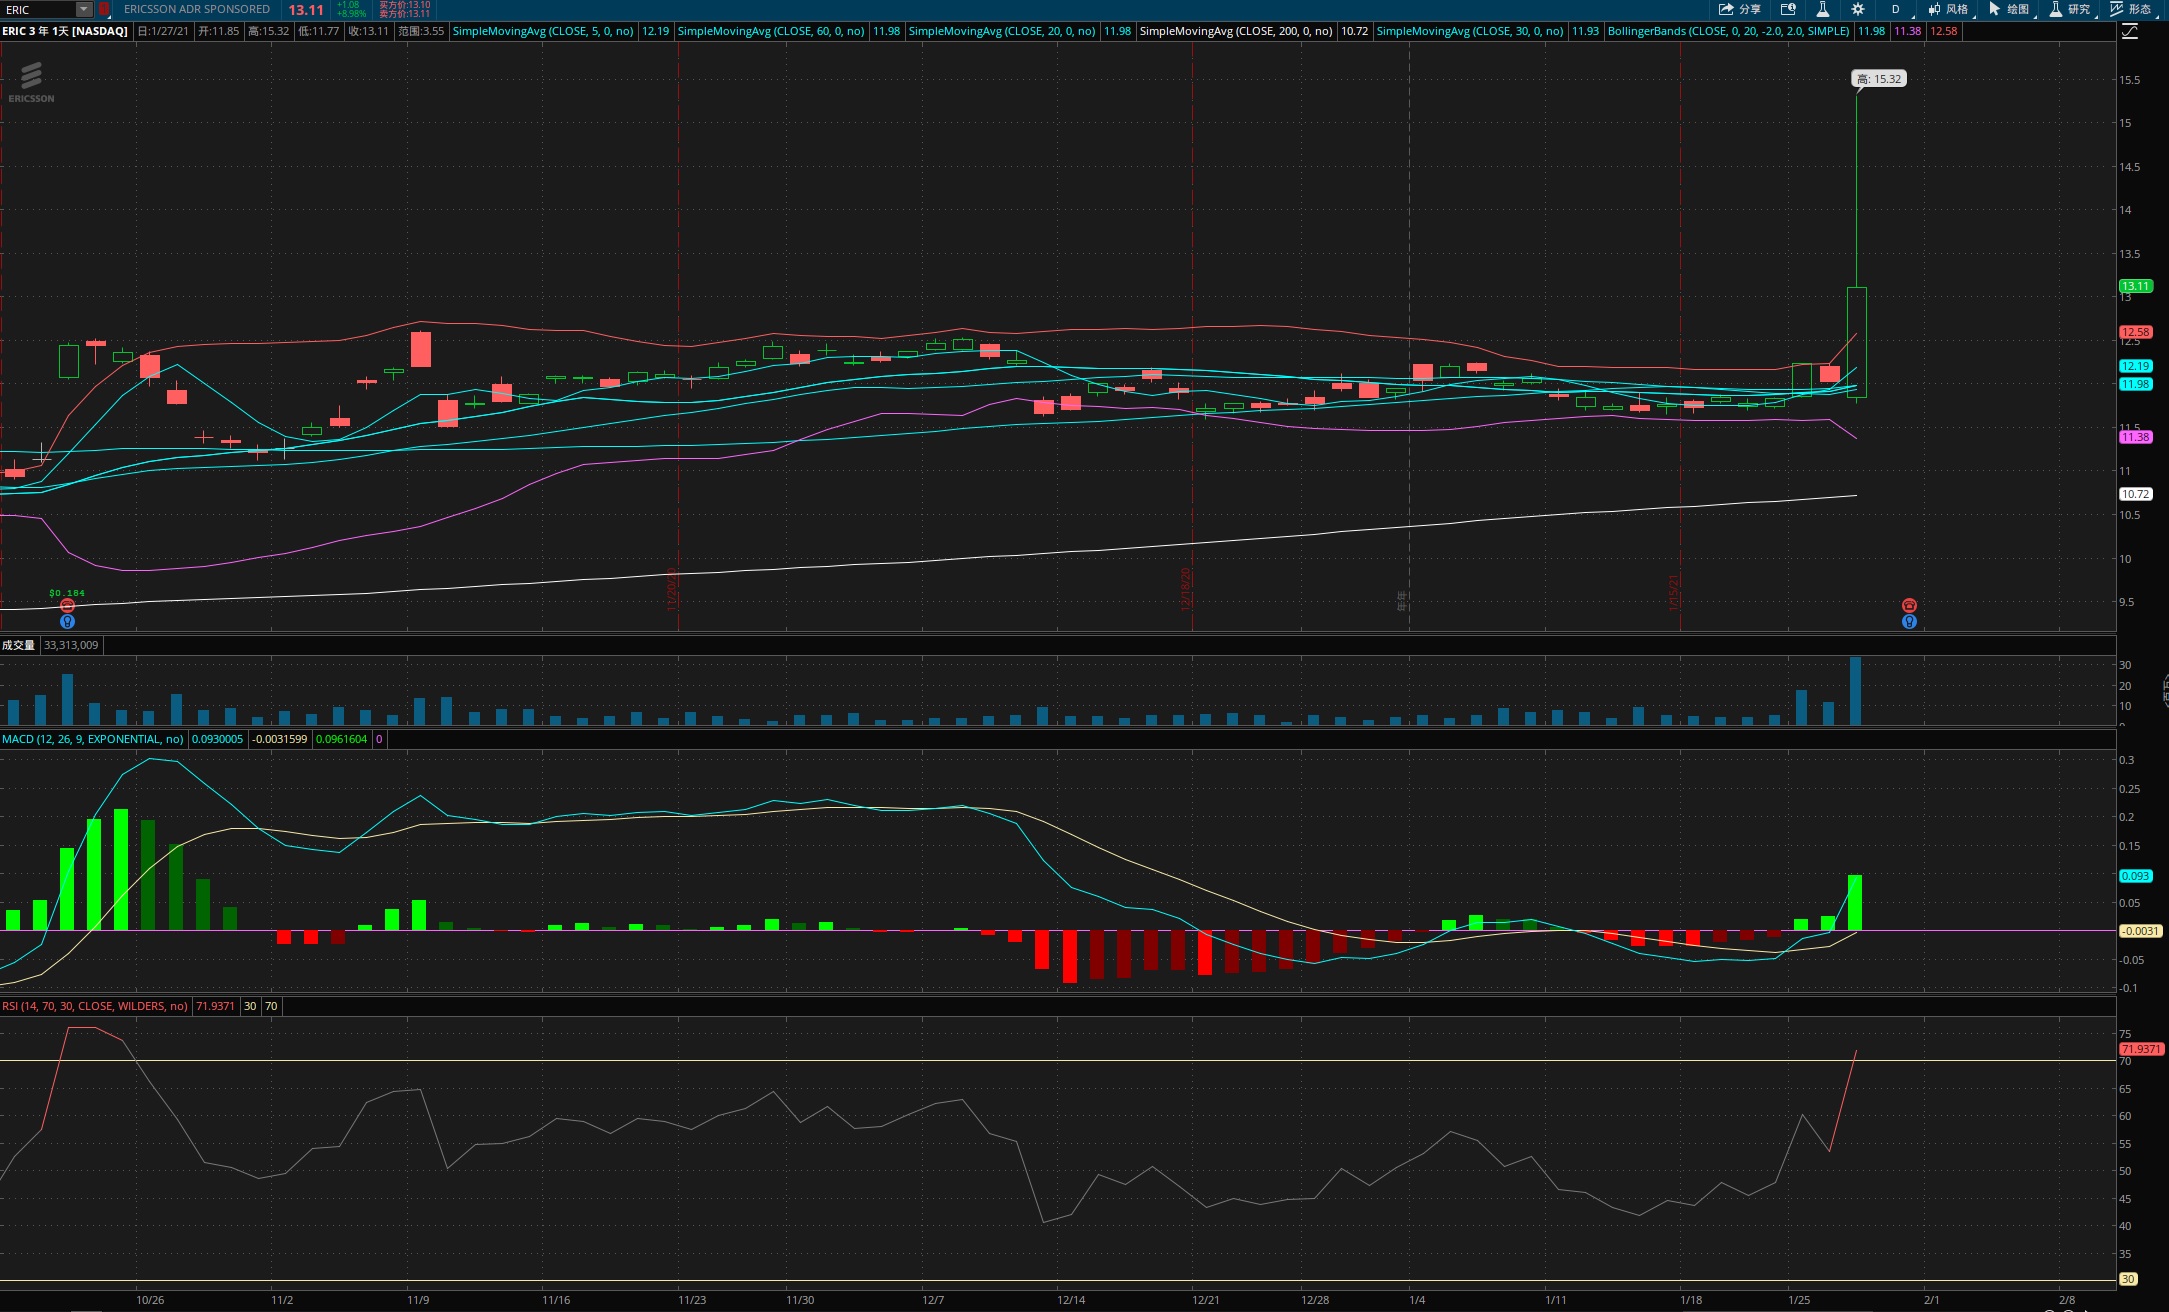Click the red phone icon near 10/26
2169x1312 pixels.
click(x=67, y=606)
